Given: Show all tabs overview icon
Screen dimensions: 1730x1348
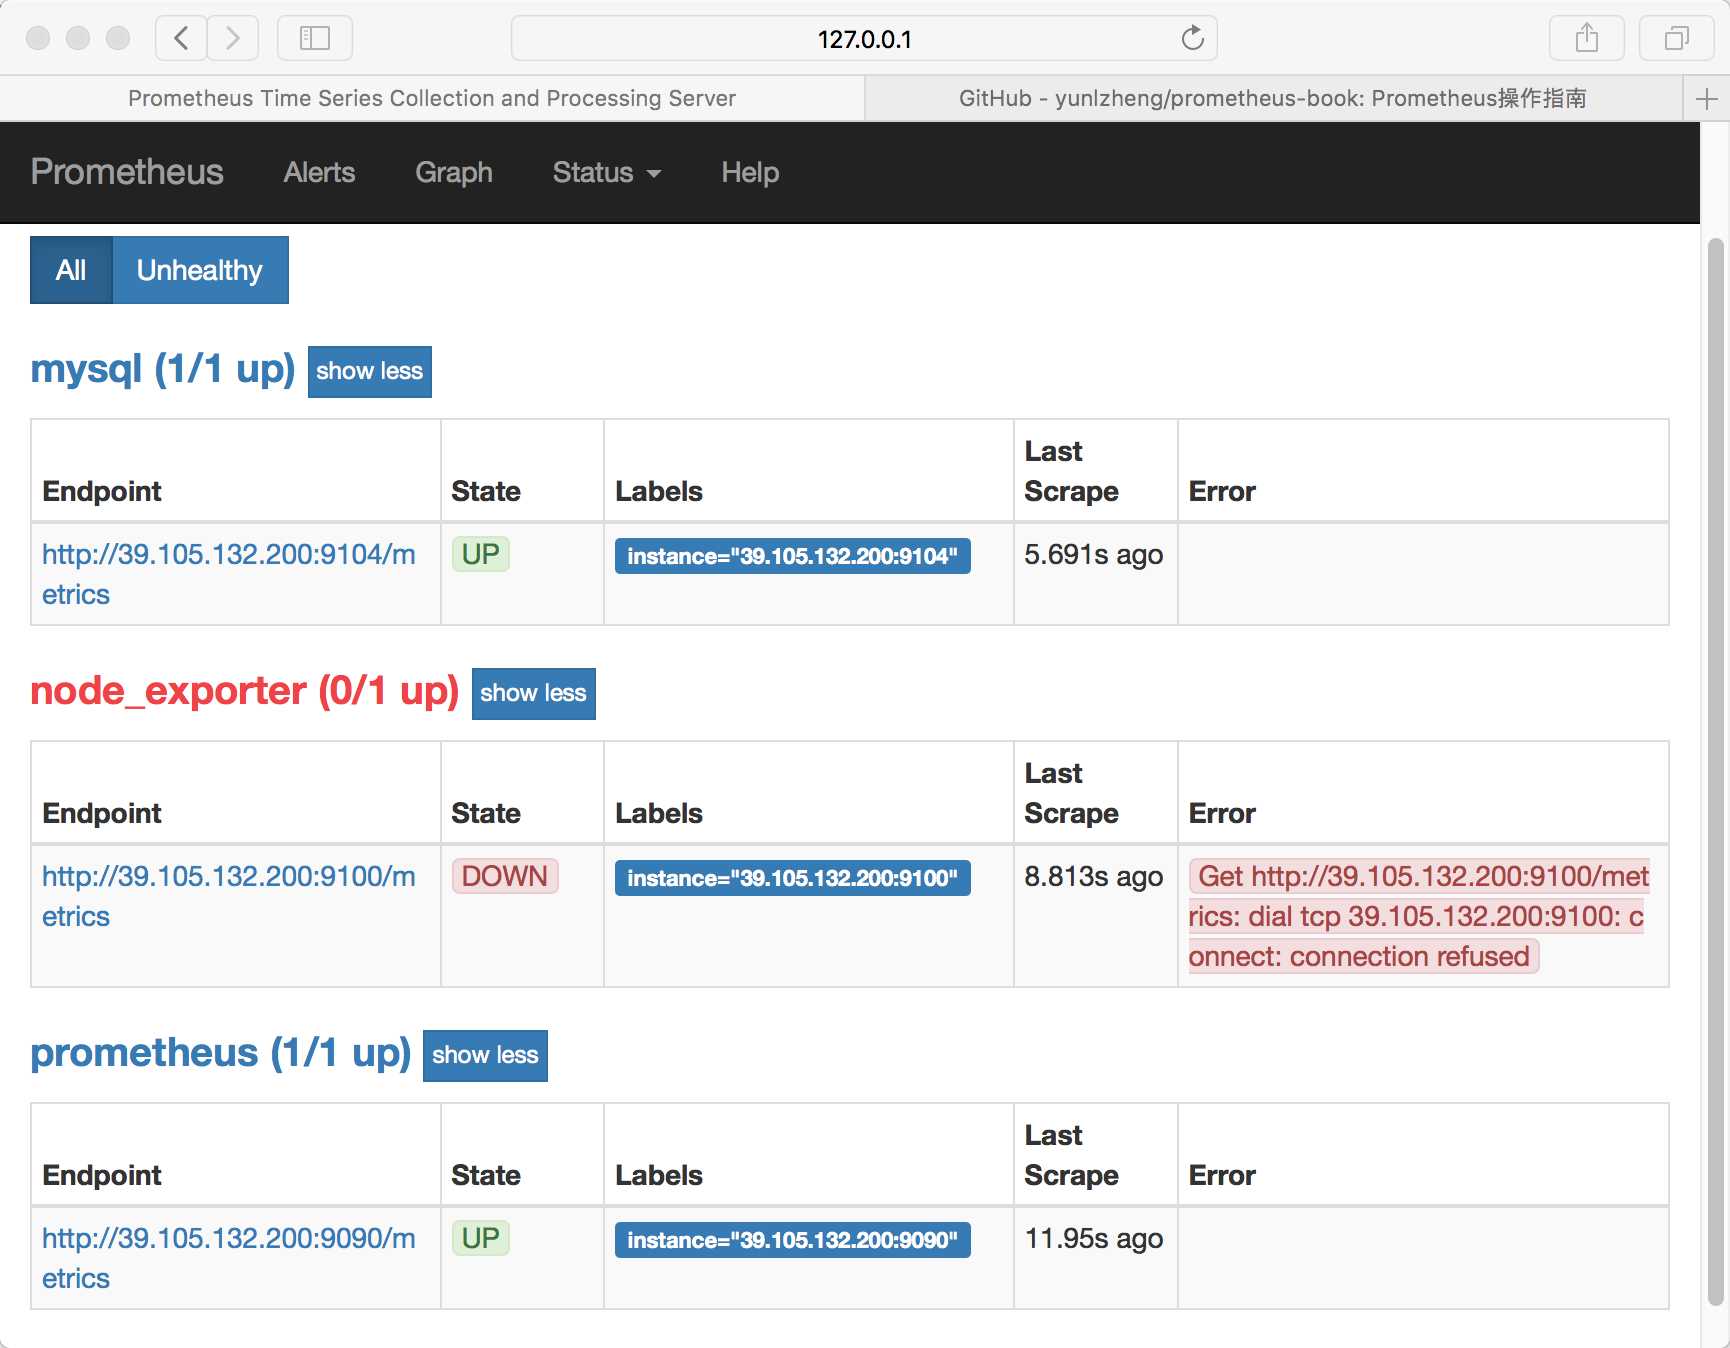Looking at the screenshot, I should coord(1677,38).
